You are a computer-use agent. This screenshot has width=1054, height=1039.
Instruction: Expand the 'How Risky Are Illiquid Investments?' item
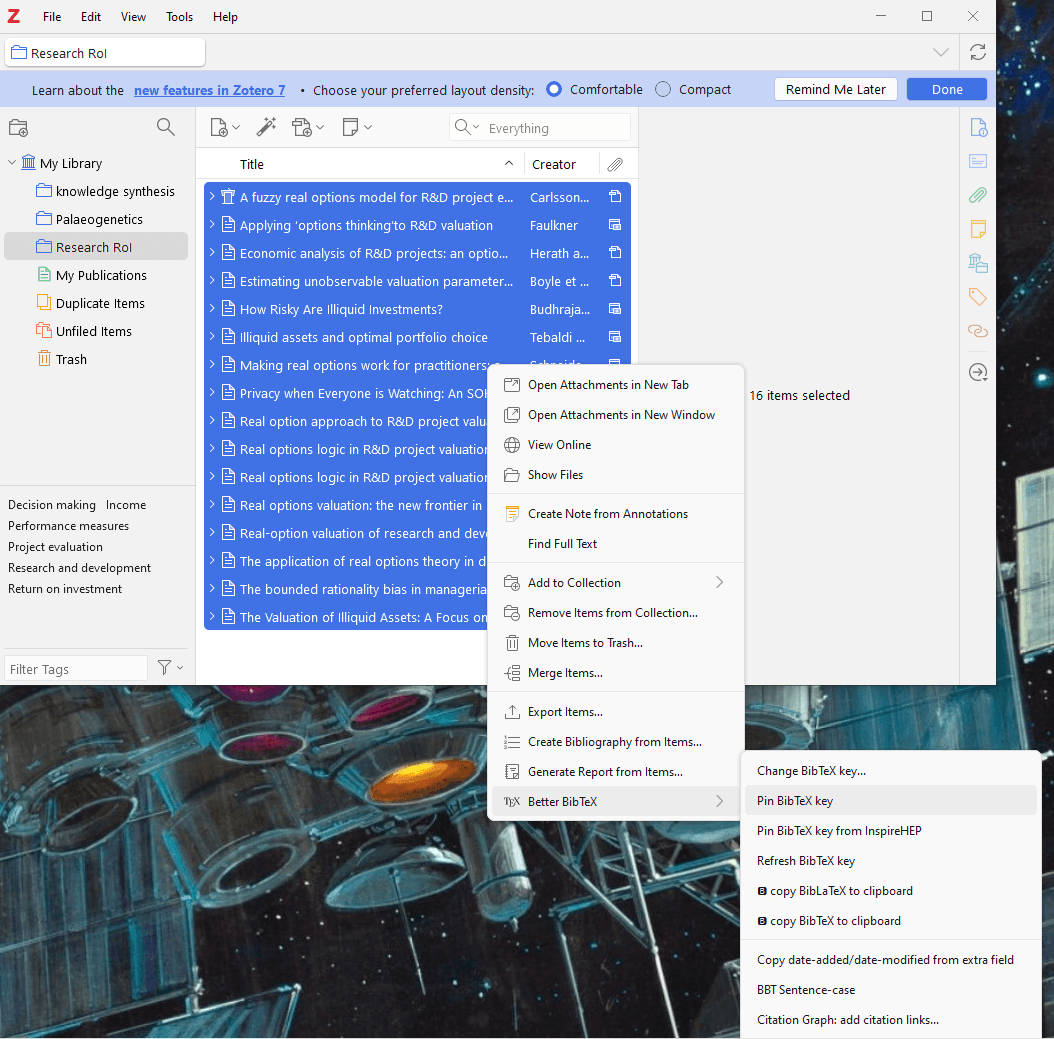point(212,308)
